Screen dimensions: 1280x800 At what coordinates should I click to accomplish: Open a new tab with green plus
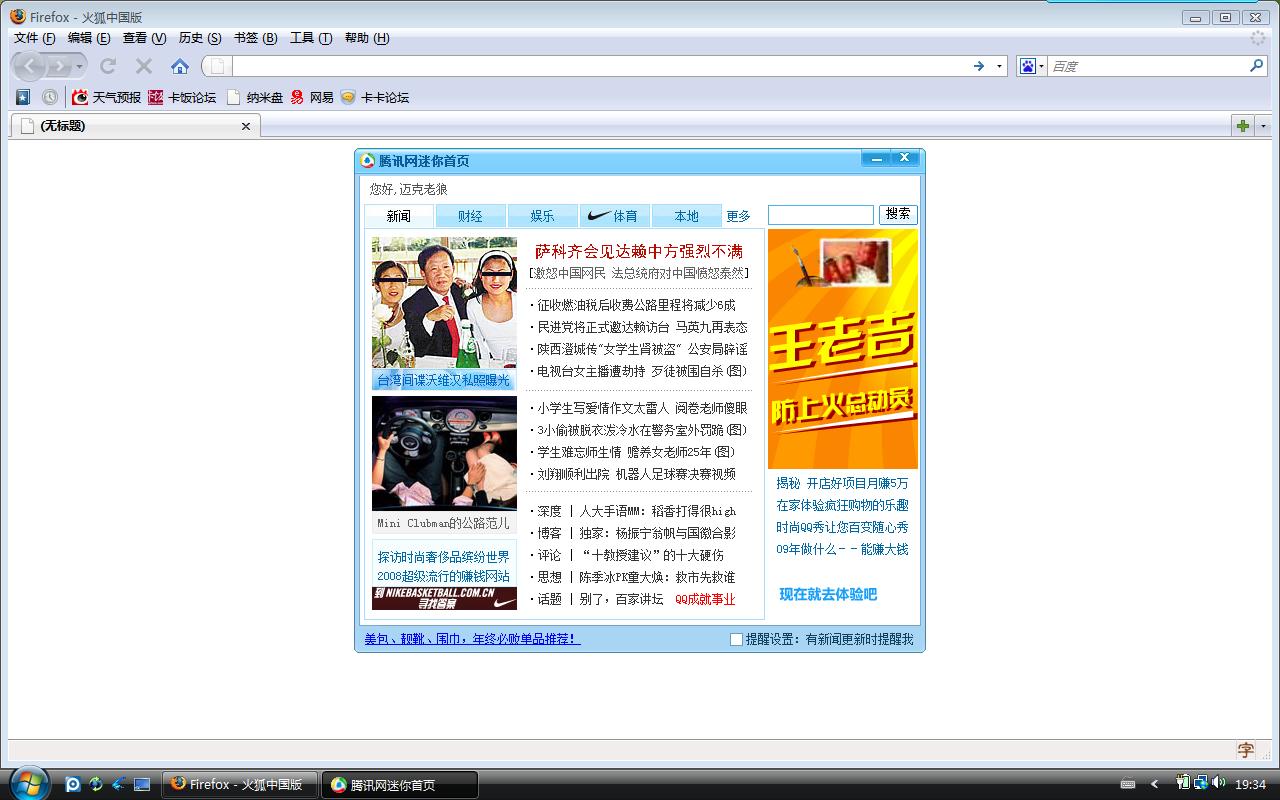[1243, 126]
